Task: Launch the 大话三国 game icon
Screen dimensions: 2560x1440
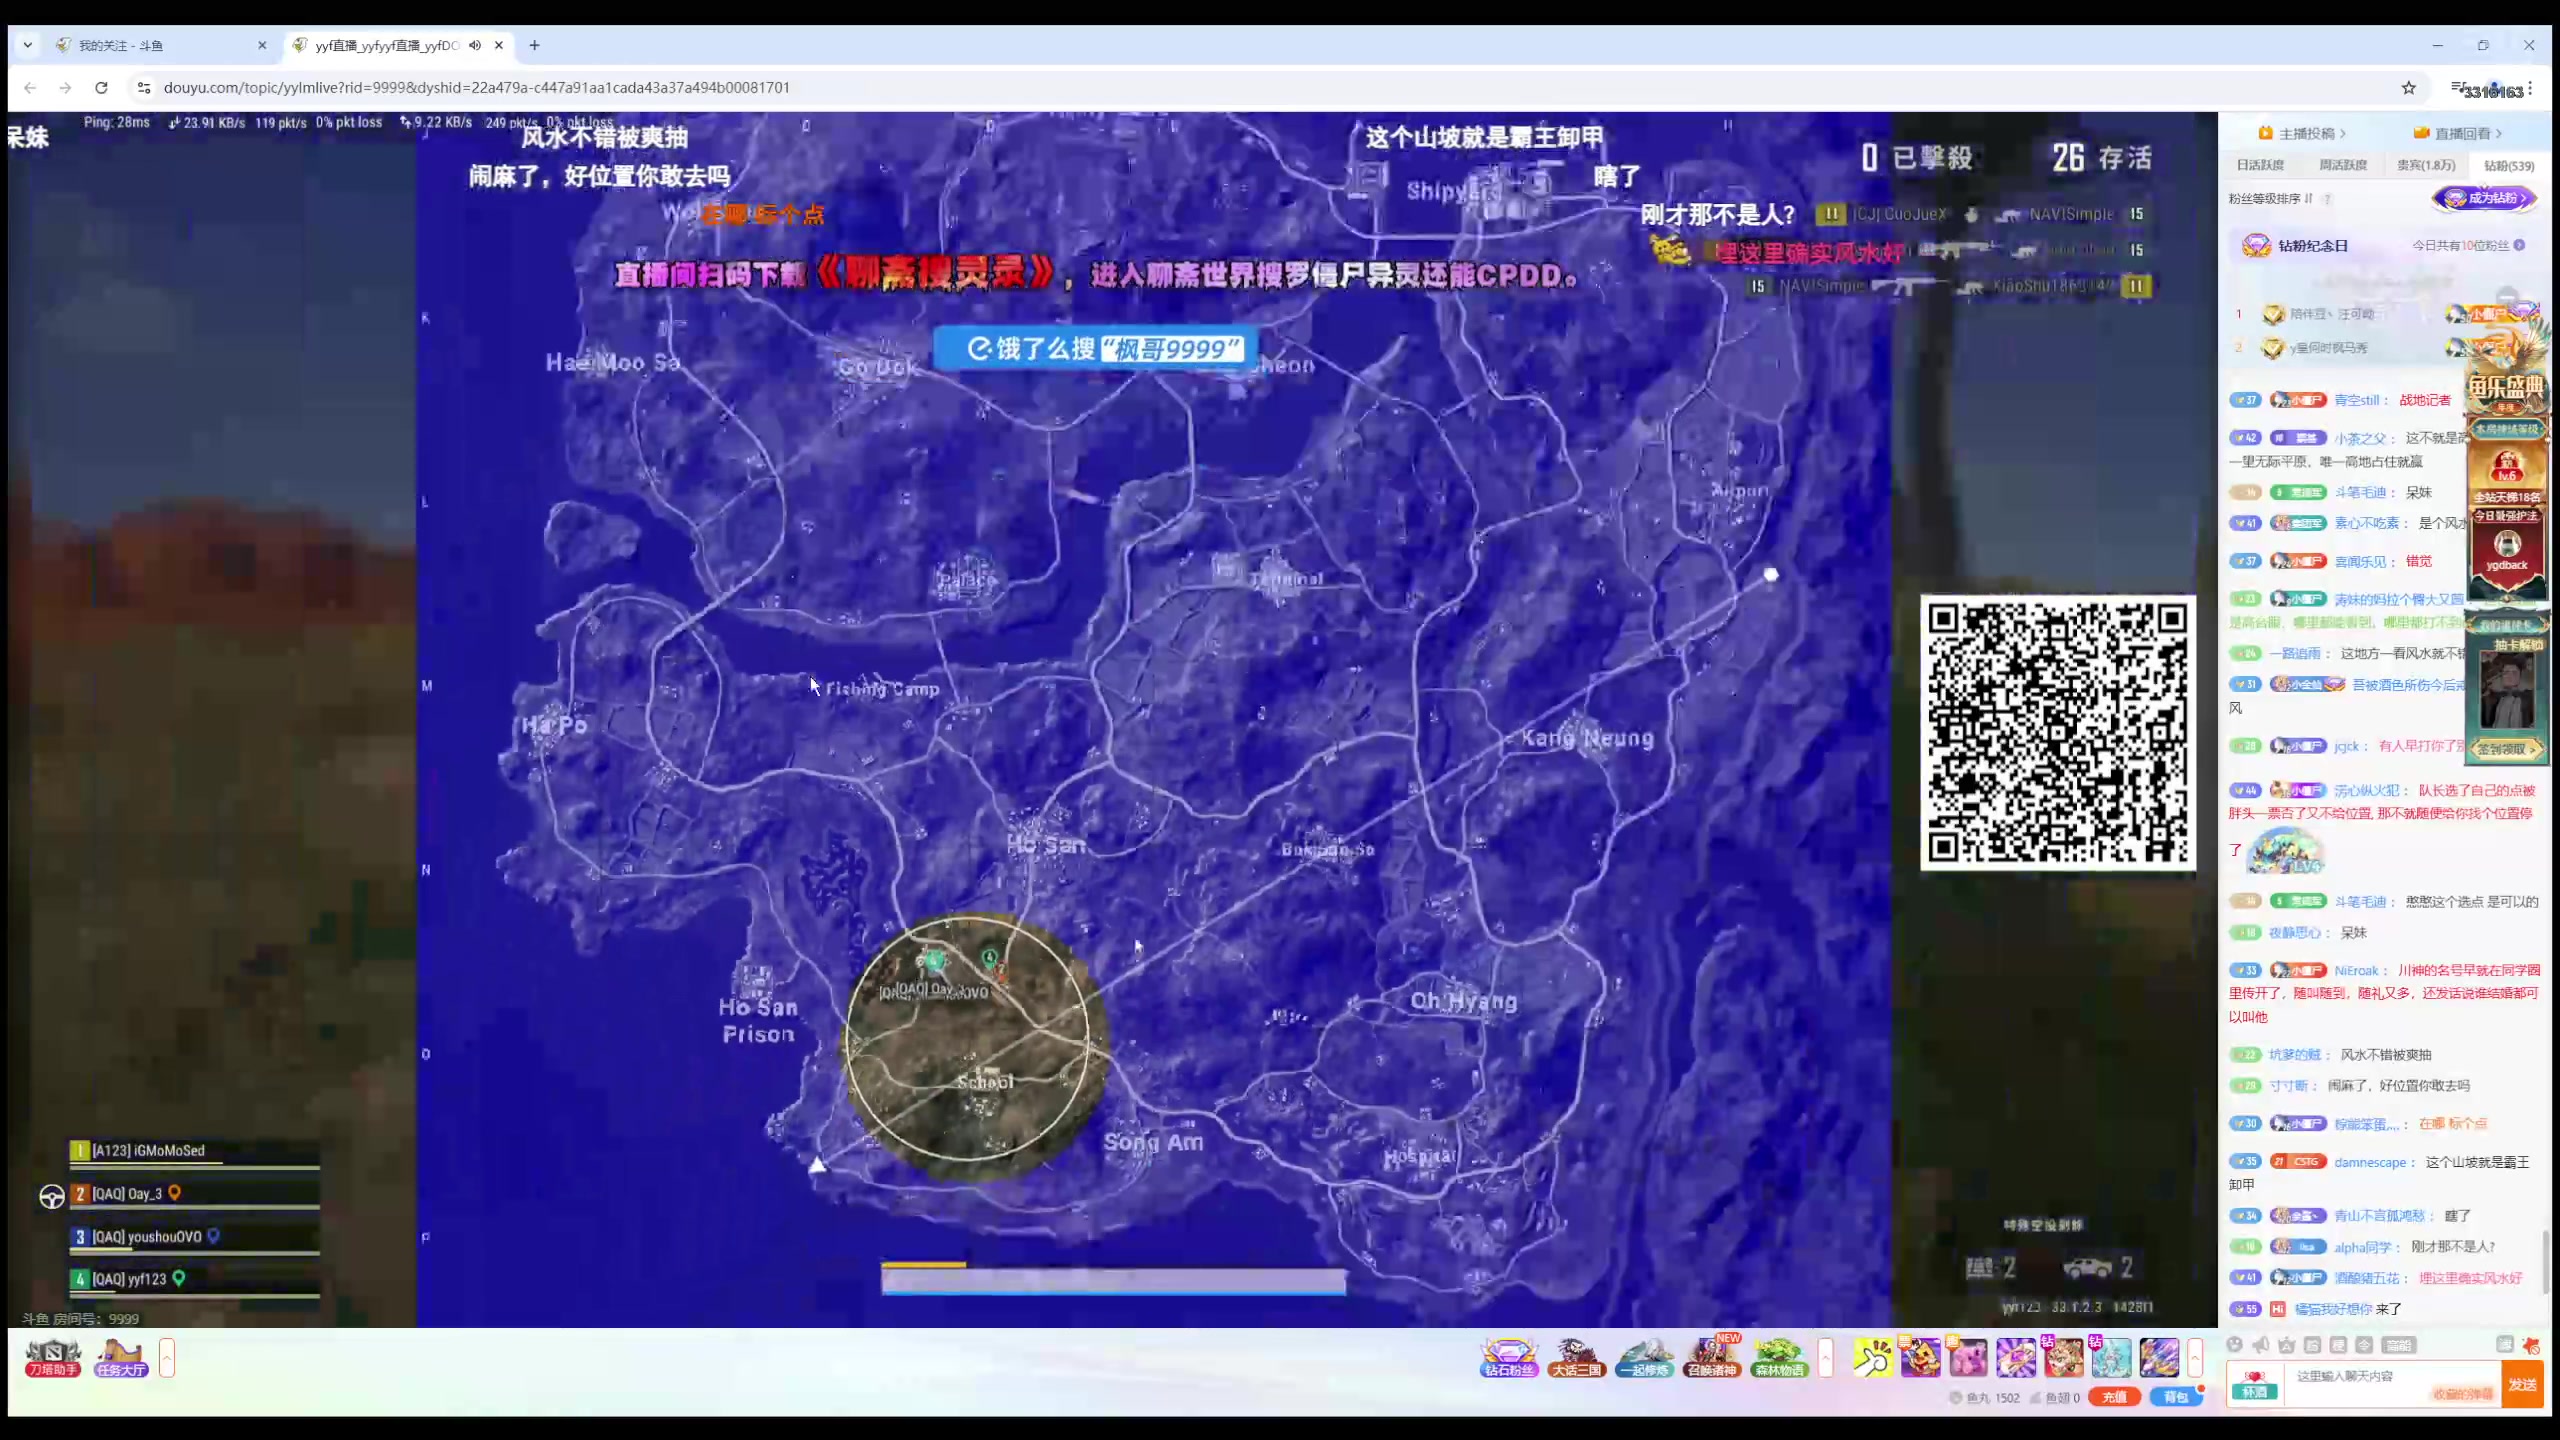Action: (1577, 1358)
